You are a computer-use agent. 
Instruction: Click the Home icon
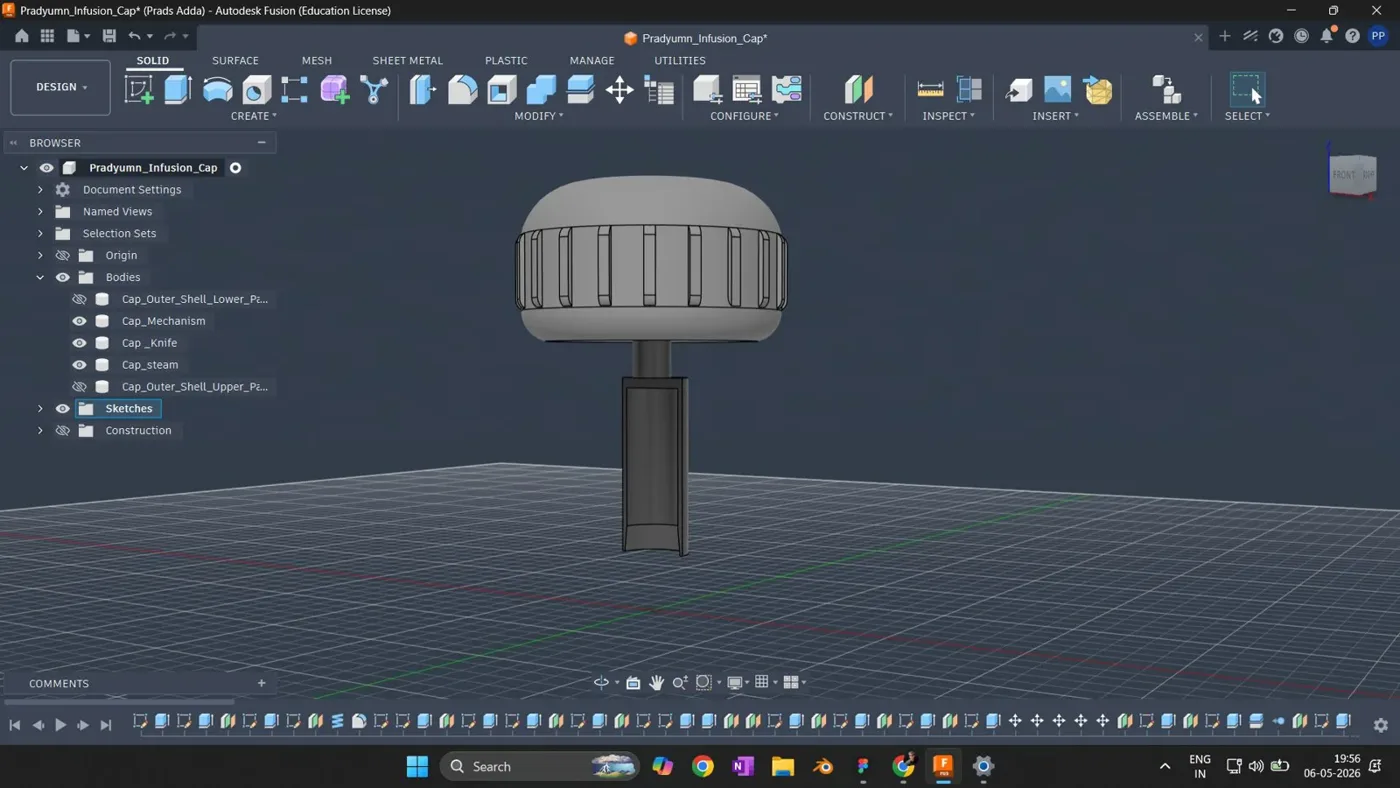pyautogui.click(x=22, y=36)
